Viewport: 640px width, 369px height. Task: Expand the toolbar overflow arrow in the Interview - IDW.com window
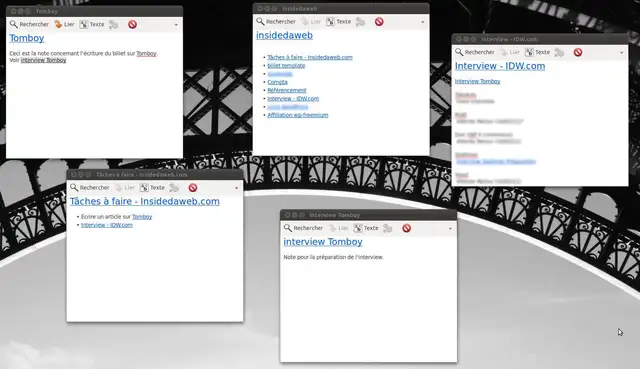point(622,53)
